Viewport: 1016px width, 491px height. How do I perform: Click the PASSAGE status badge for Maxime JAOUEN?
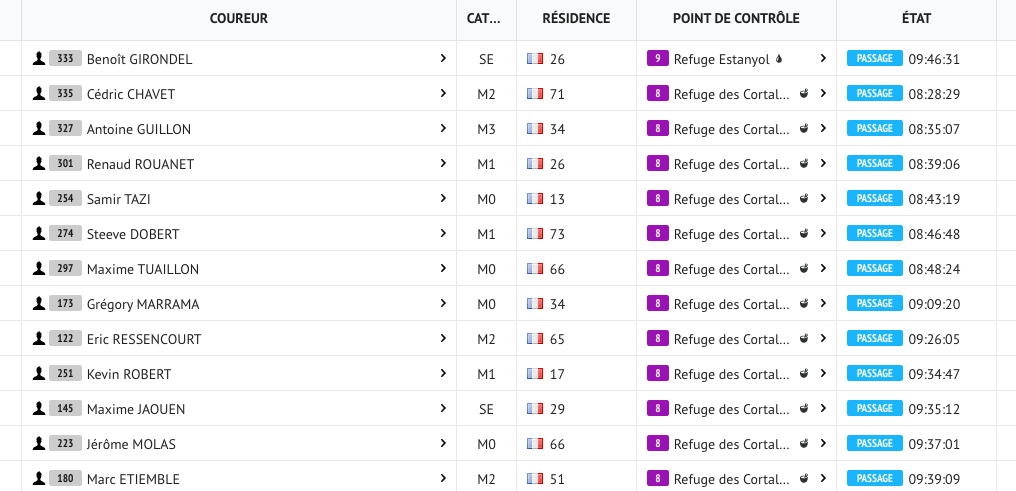(x=874, y=409)
